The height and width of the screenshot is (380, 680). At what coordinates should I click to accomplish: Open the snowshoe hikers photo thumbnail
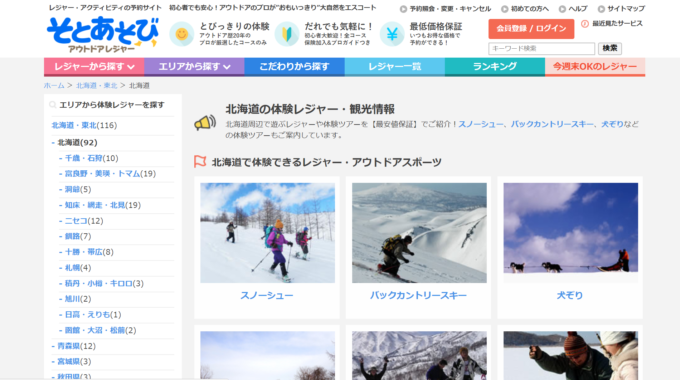coord(268,233)
